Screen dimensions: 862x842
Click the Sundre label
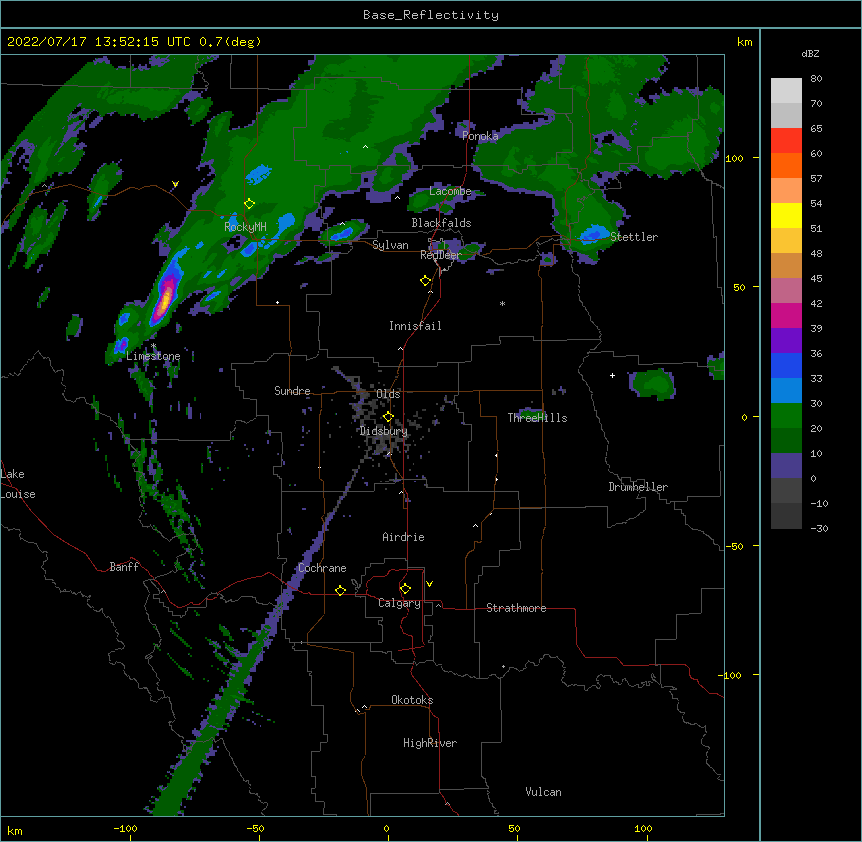[x=292, y=391]
